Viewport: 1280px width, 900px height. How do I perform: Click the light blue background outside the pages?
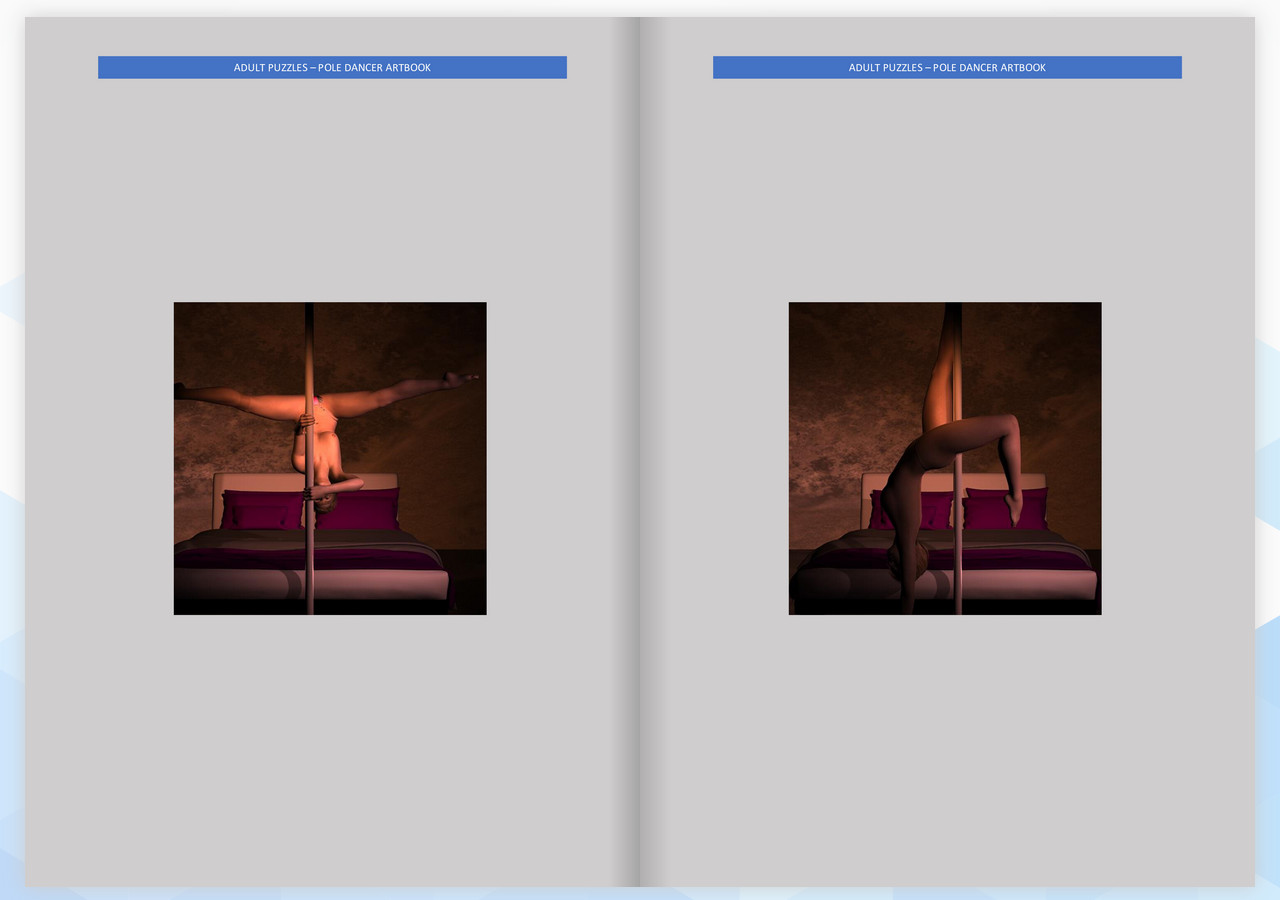(1268, 500)
